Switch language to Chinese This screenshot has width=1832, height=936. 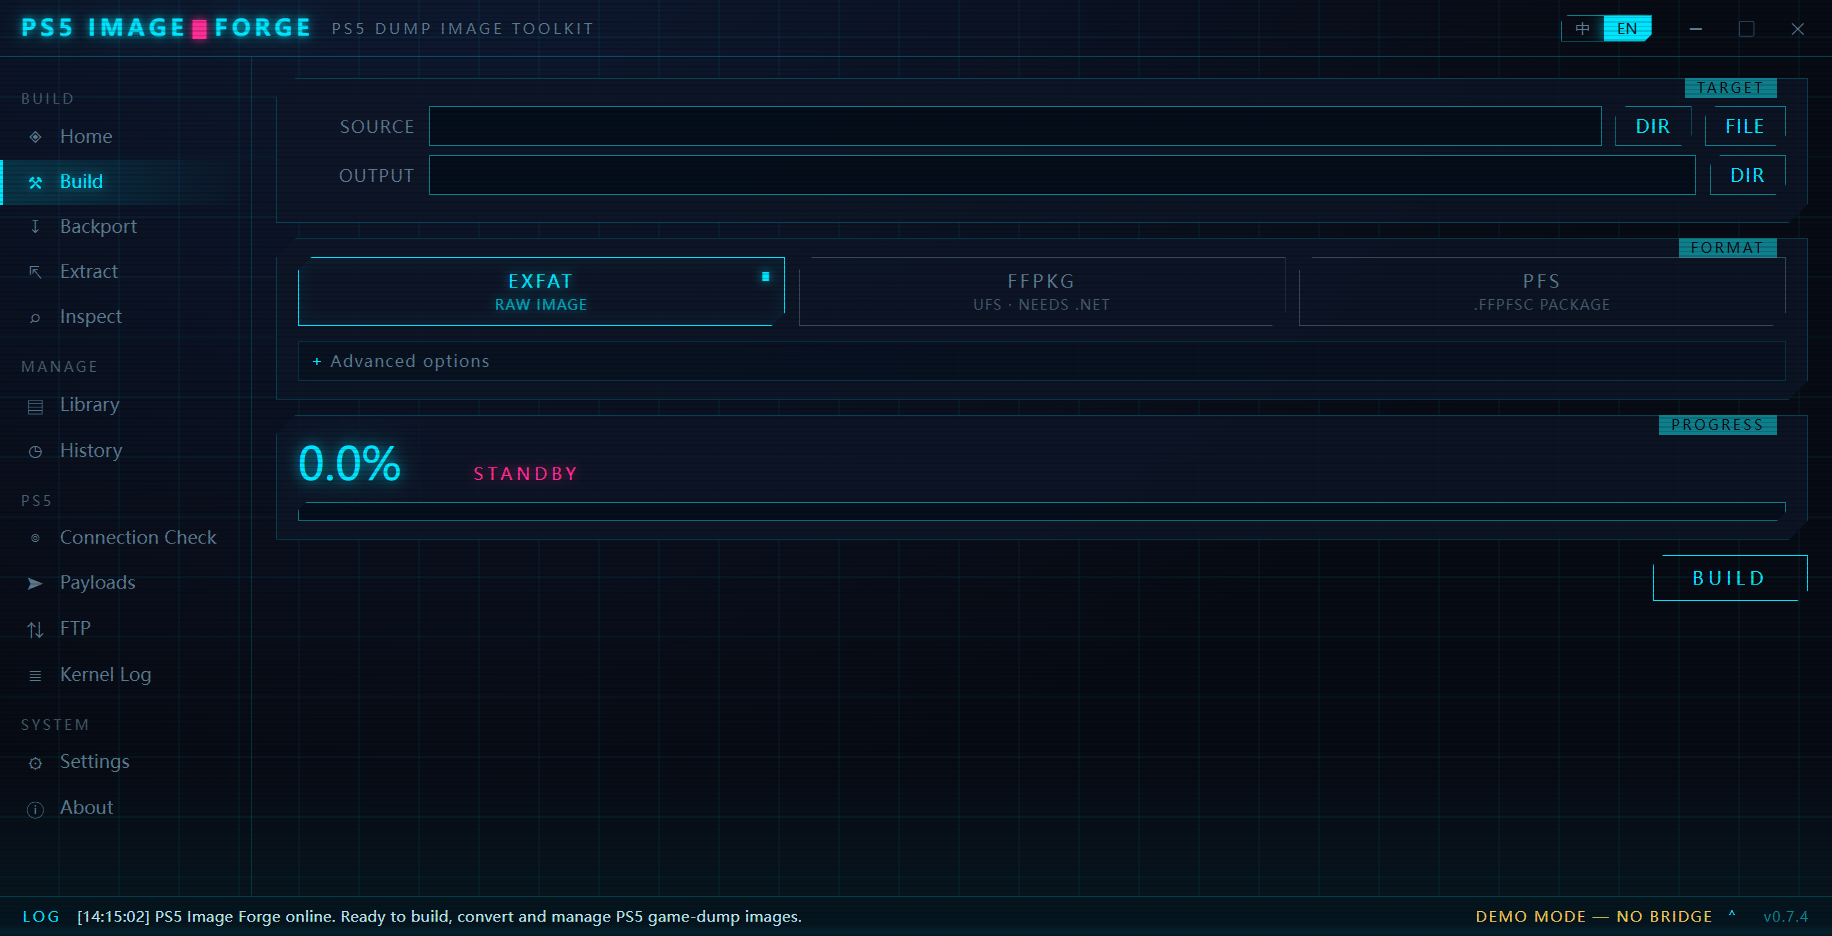tap(1582, 28)
